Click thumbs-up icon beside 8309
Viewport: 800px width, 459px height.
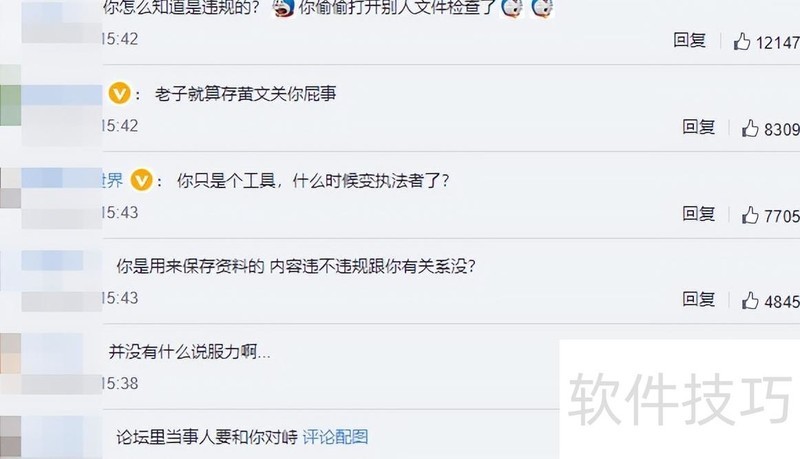coord(750,128)
